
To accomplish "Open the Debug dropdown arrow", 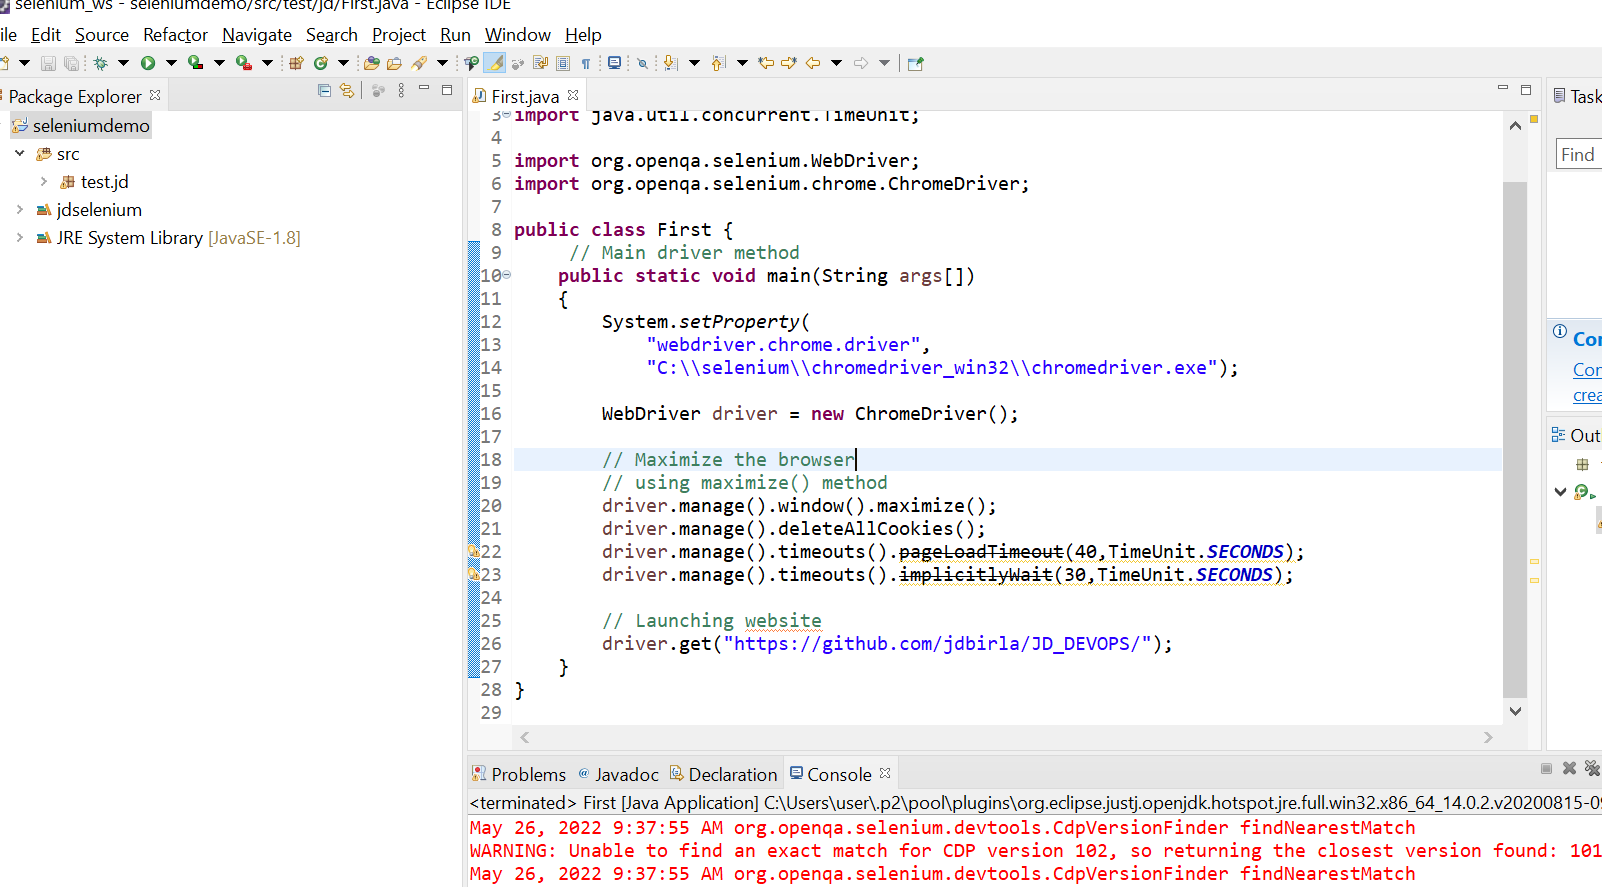I will click(124, 63).
